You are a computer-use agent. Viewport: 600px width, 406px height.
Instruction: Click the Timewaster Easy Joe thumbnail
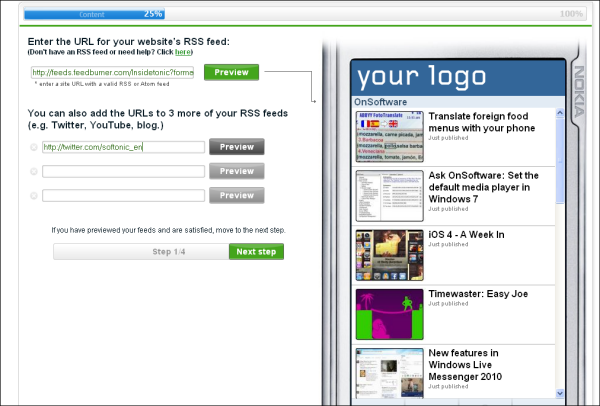point(388,313)
